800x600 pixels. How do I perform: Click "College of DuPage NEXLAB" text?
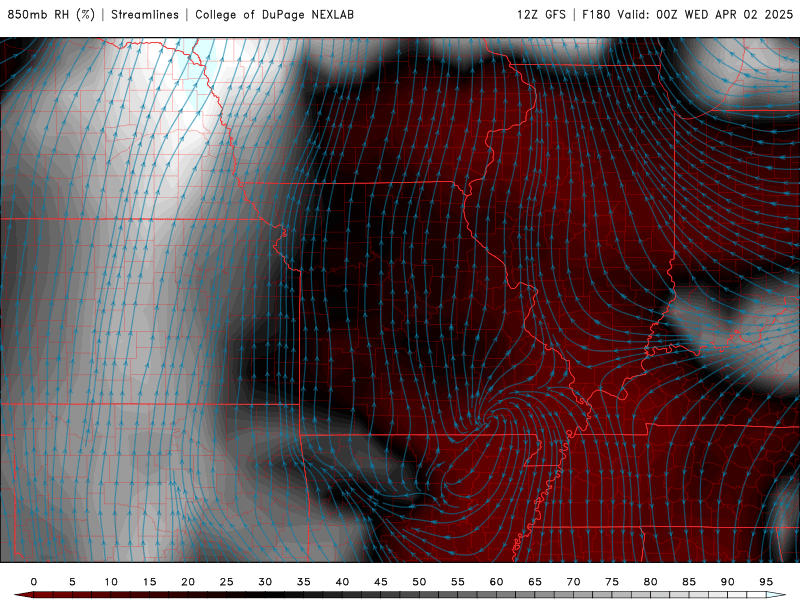[x=274, y=14]
